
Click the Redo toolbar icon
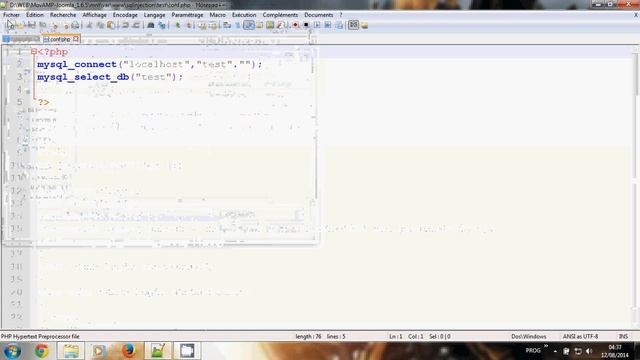point(136,25)
